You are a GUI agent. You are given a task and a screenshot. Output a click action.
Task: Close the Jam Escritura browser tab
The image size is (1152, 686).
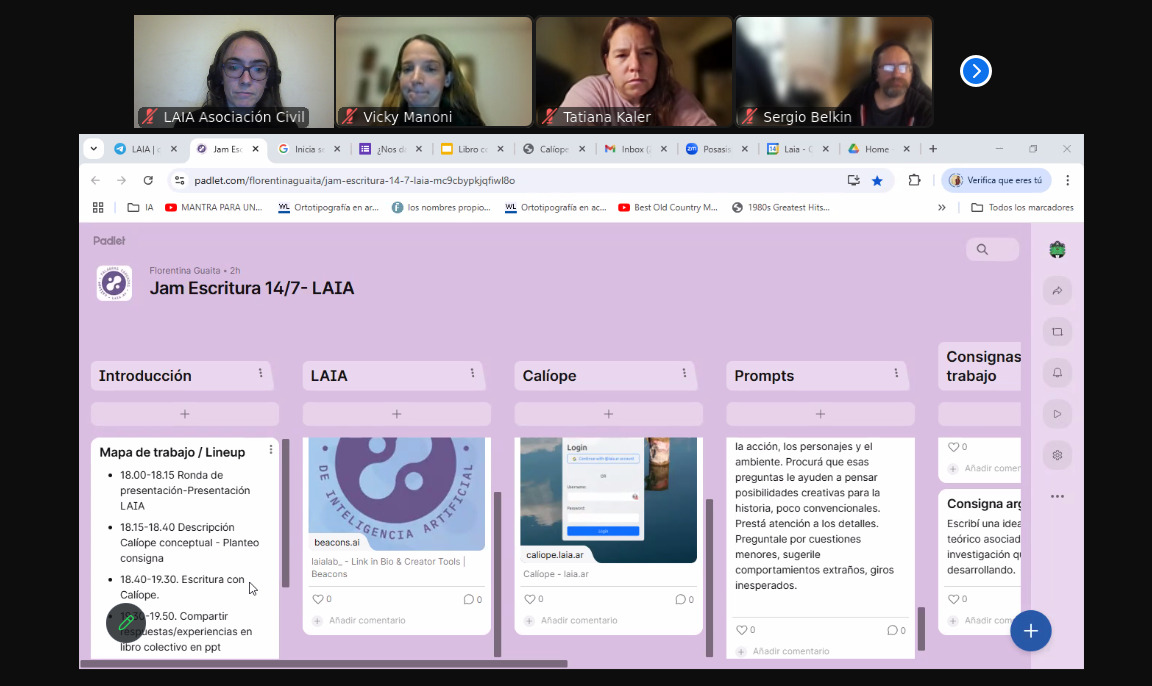pyautogui.click(x=256, y=149)
